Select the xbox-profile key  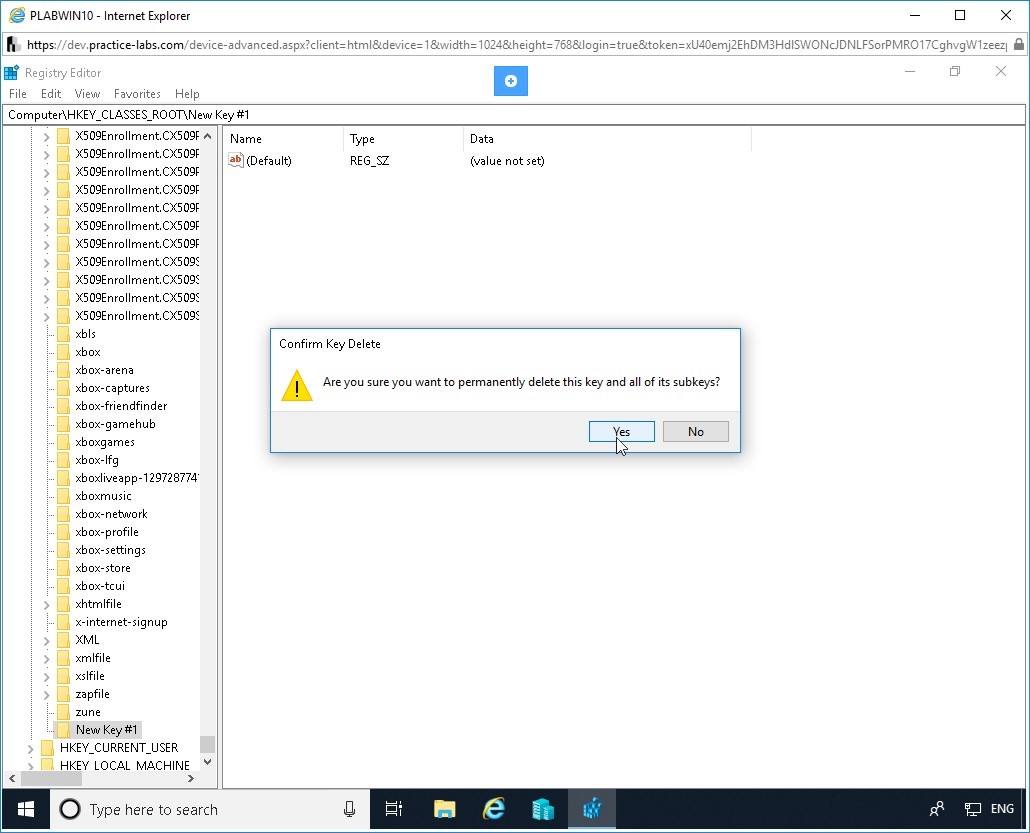click(106, 532)
